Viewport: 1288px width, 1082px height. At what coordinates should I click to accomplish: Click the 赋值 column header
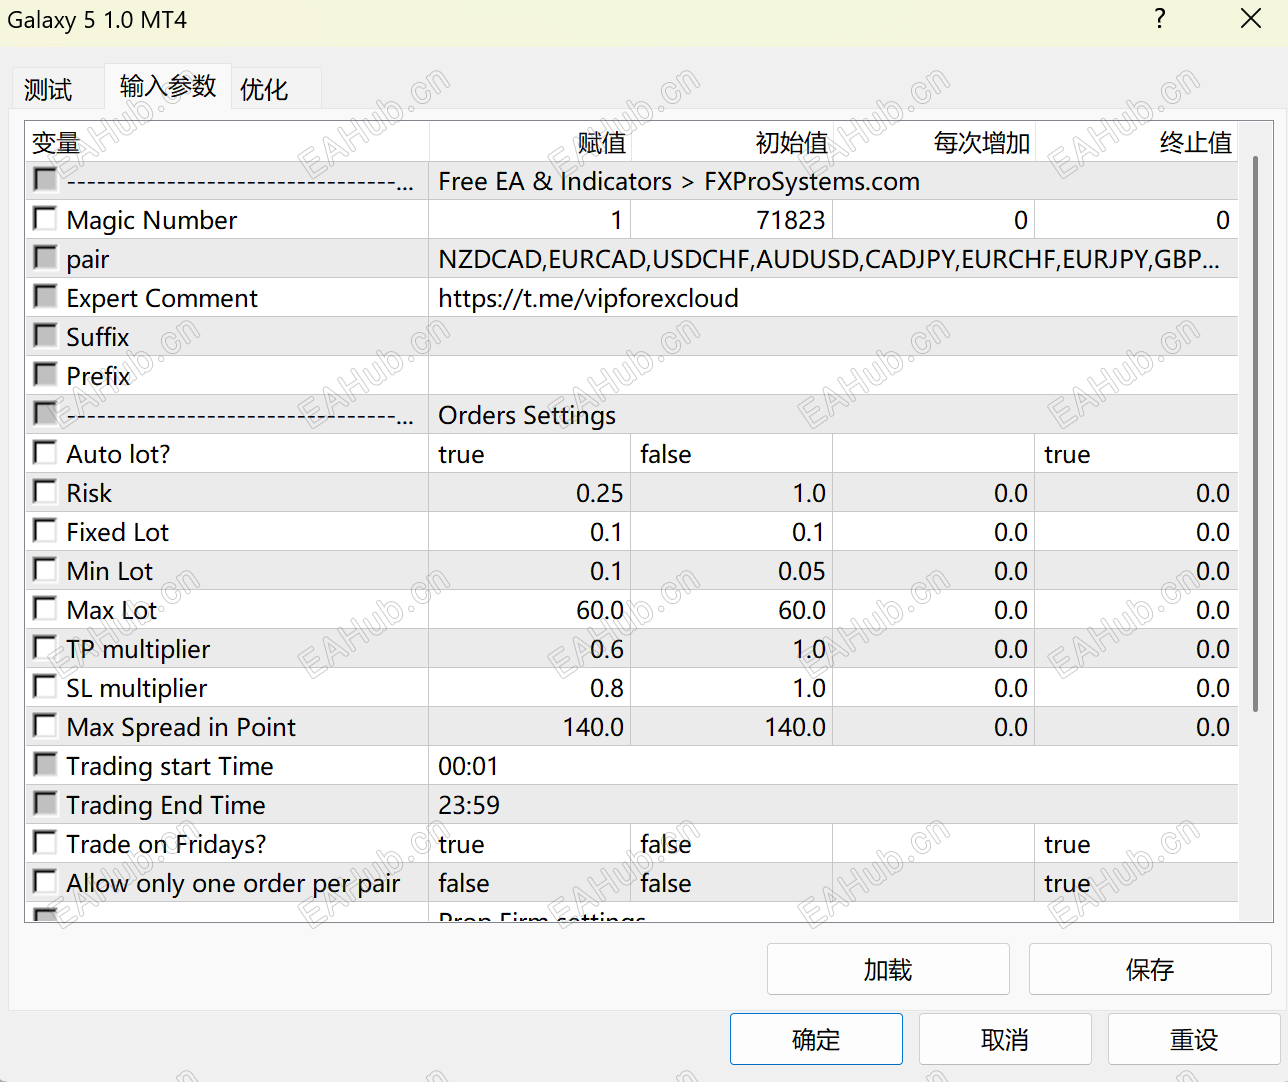(x=530, y=143)
